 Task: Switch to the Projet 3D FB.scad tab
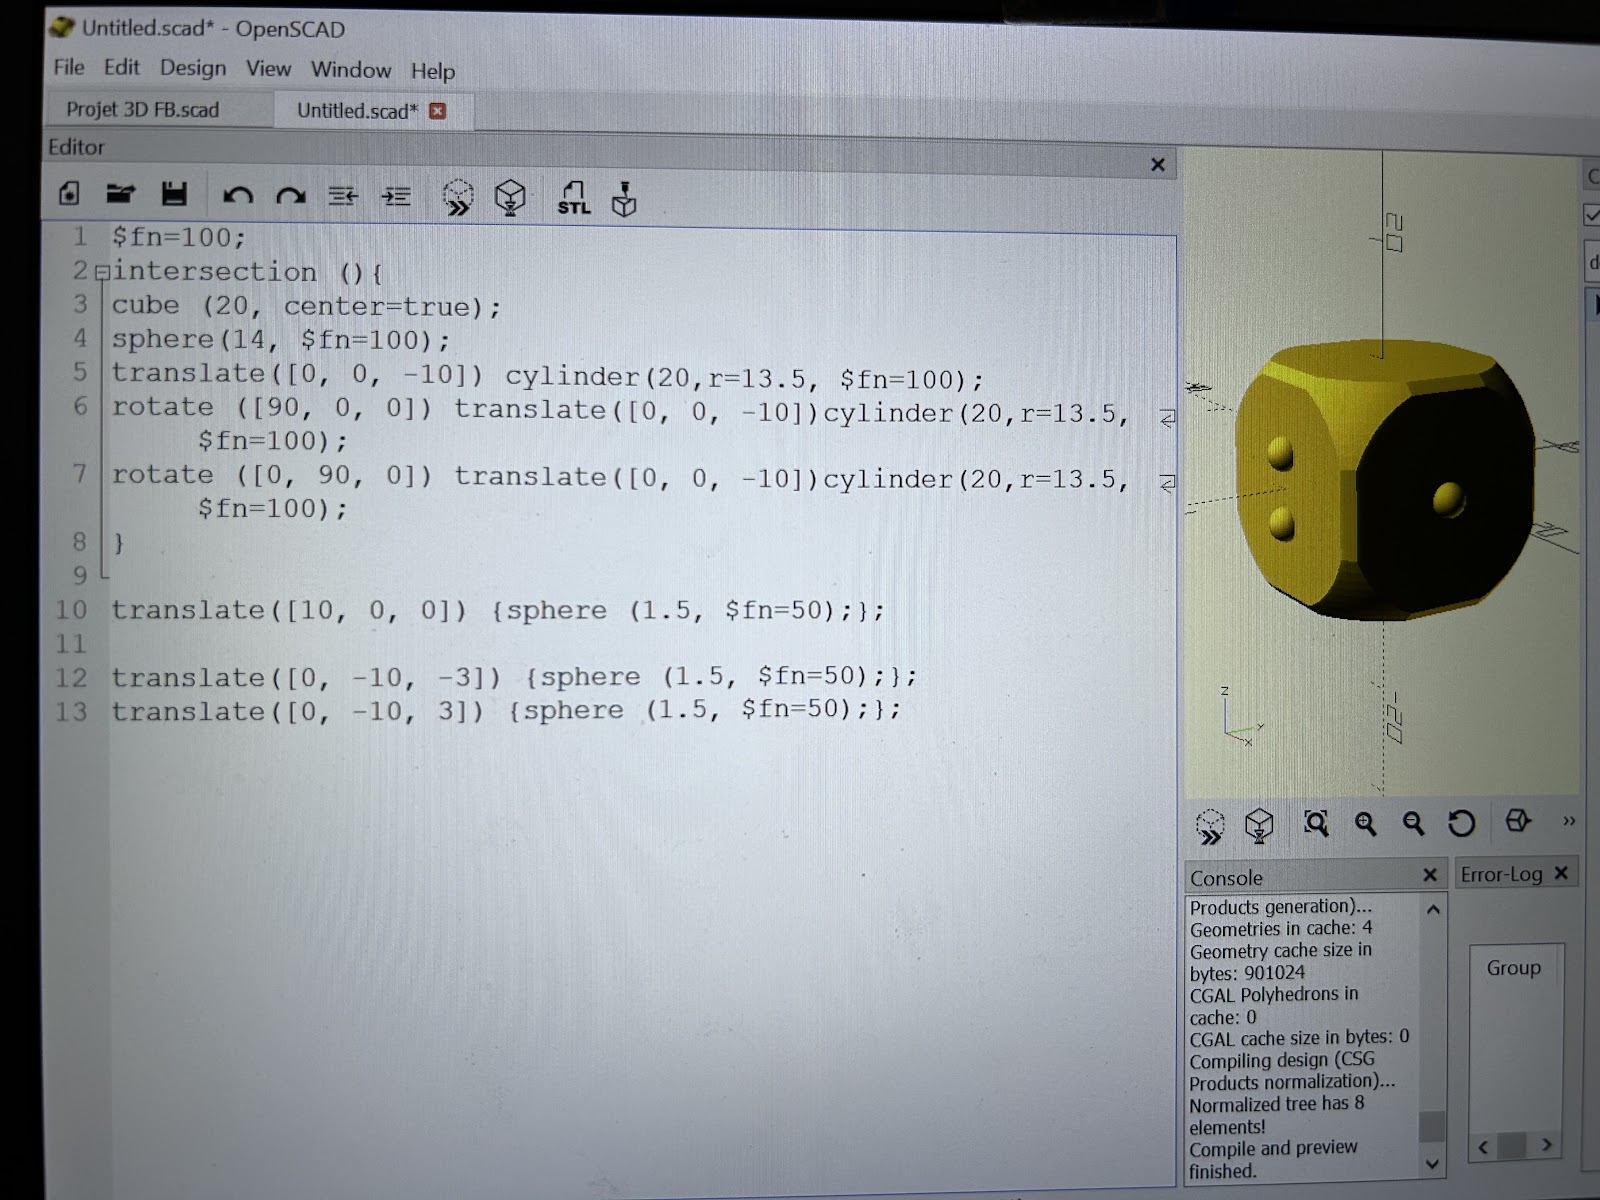tap(142, 109)
